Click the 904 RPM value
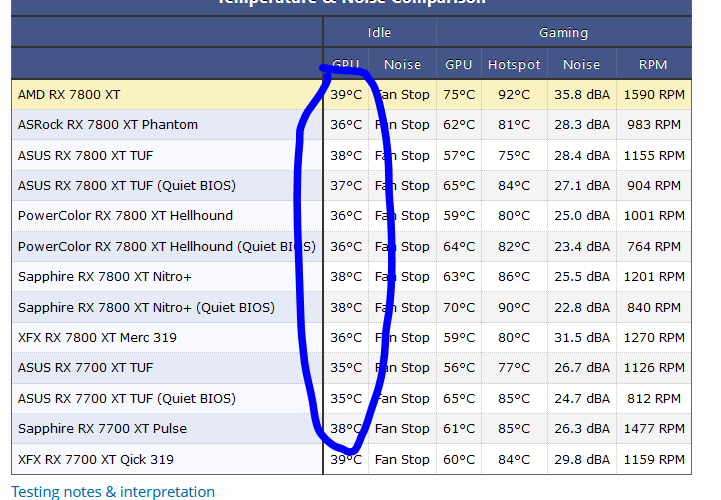The image size is (721, 500). click(654, 186)
